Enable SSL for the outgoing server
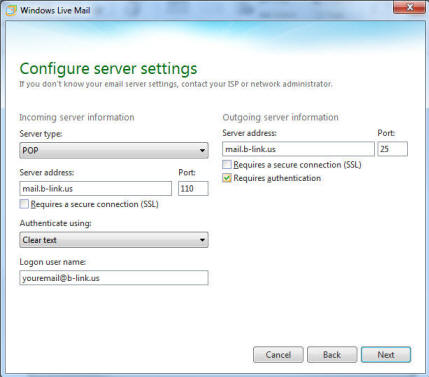This screenshot has height=377, width=429. (x=227, y=165)
